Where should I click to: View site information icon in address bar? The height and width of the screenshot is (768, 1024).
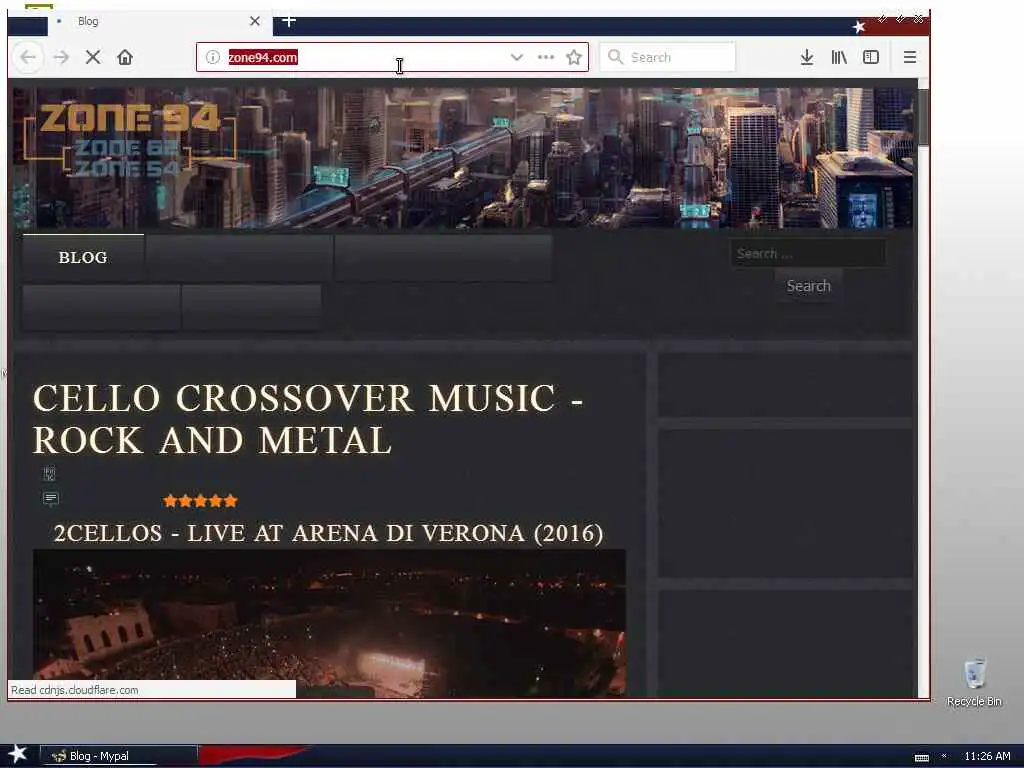(212, 57)
